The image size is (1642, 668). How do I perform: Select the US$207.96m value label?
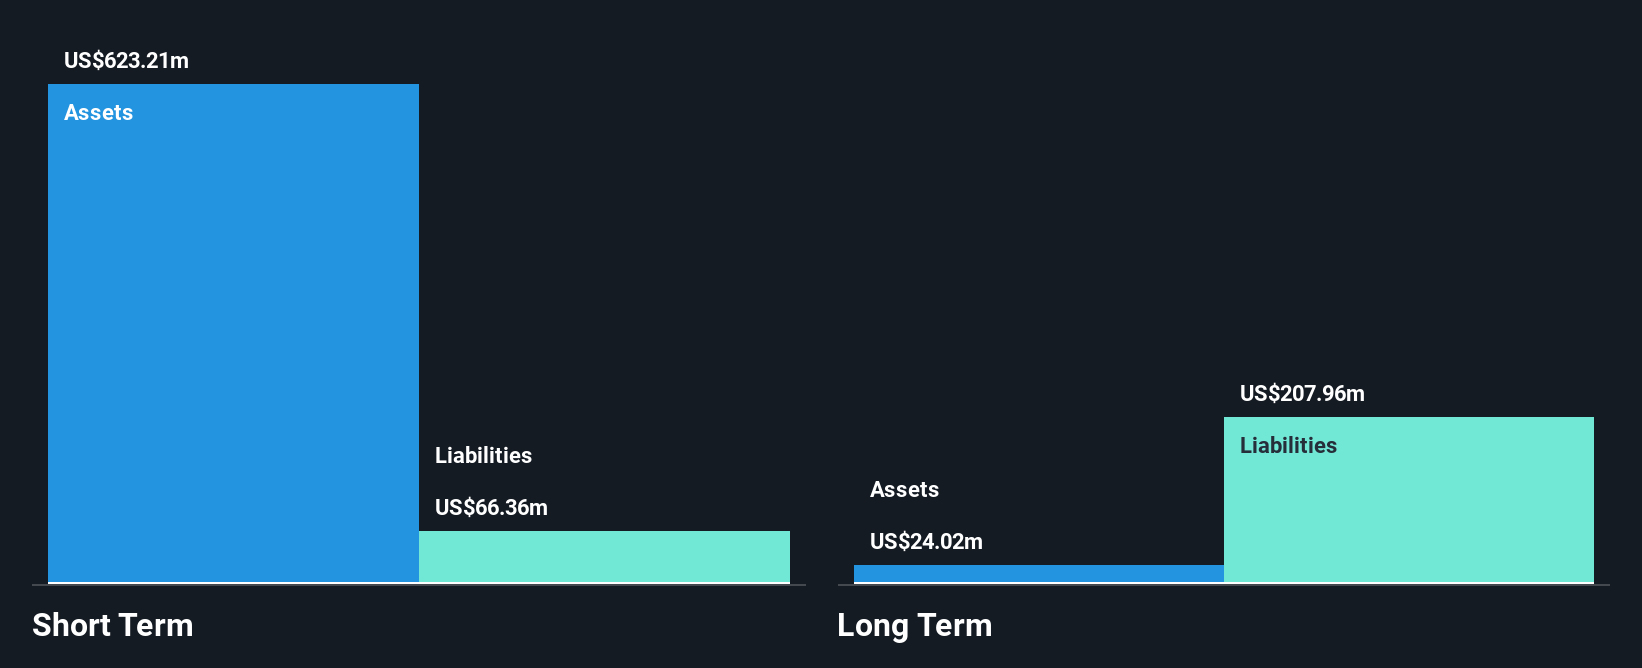(x=1302, y=393)
